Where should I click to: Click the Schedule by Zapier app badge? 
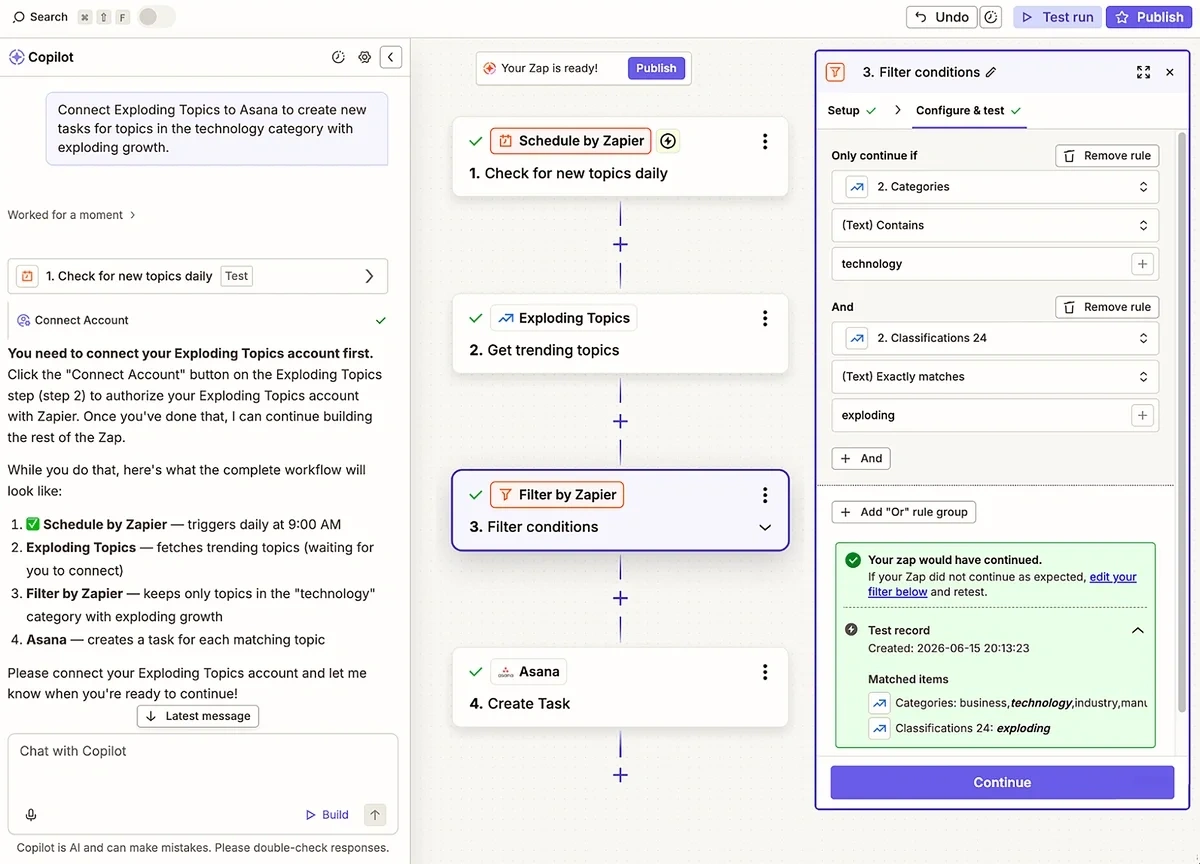coord(571,141)
